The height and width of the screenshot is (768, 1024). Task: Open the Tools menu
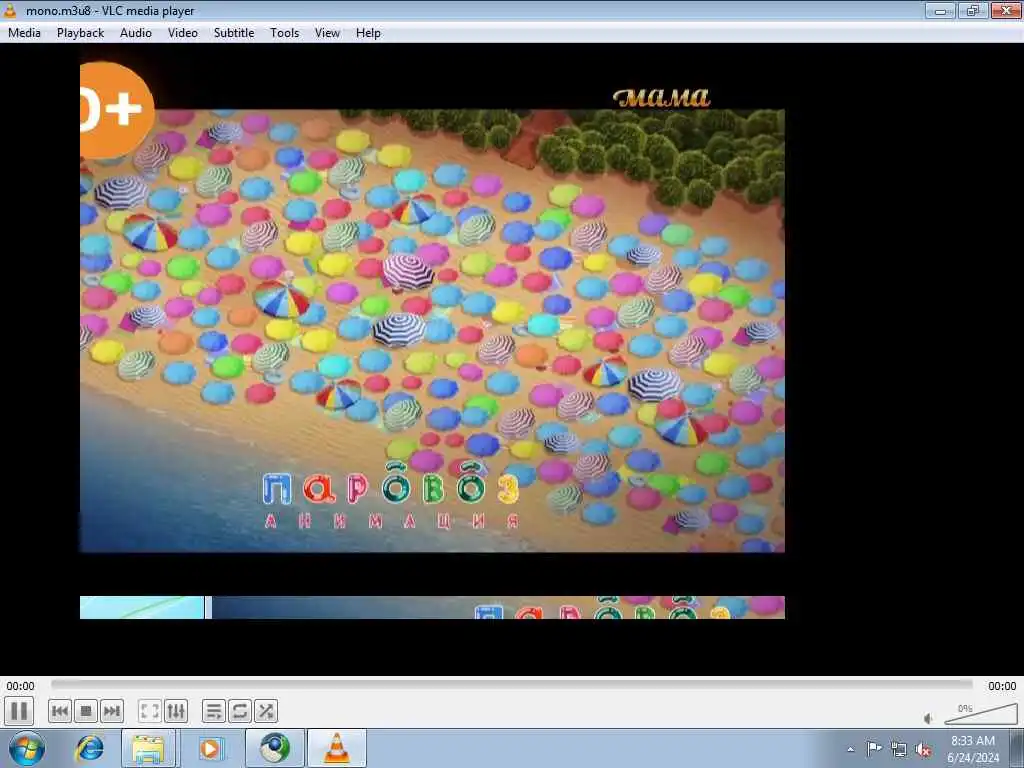pos(285,33)
